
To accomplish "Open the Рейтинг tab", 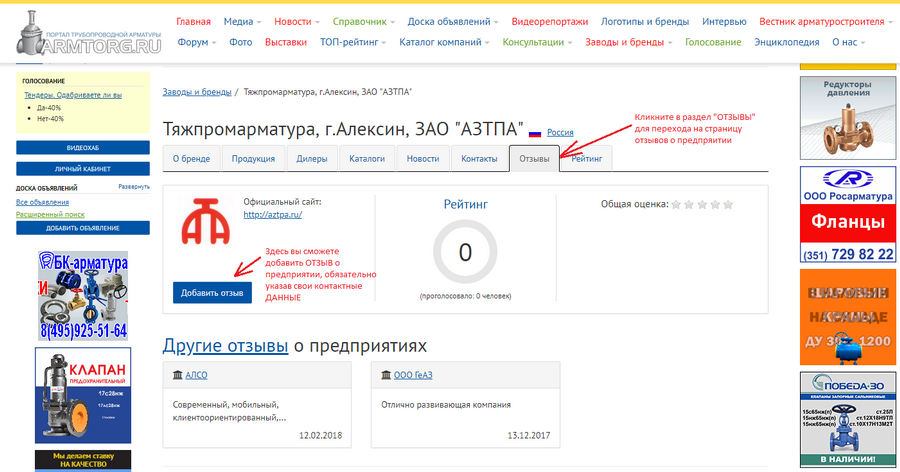I will (586, 158).
